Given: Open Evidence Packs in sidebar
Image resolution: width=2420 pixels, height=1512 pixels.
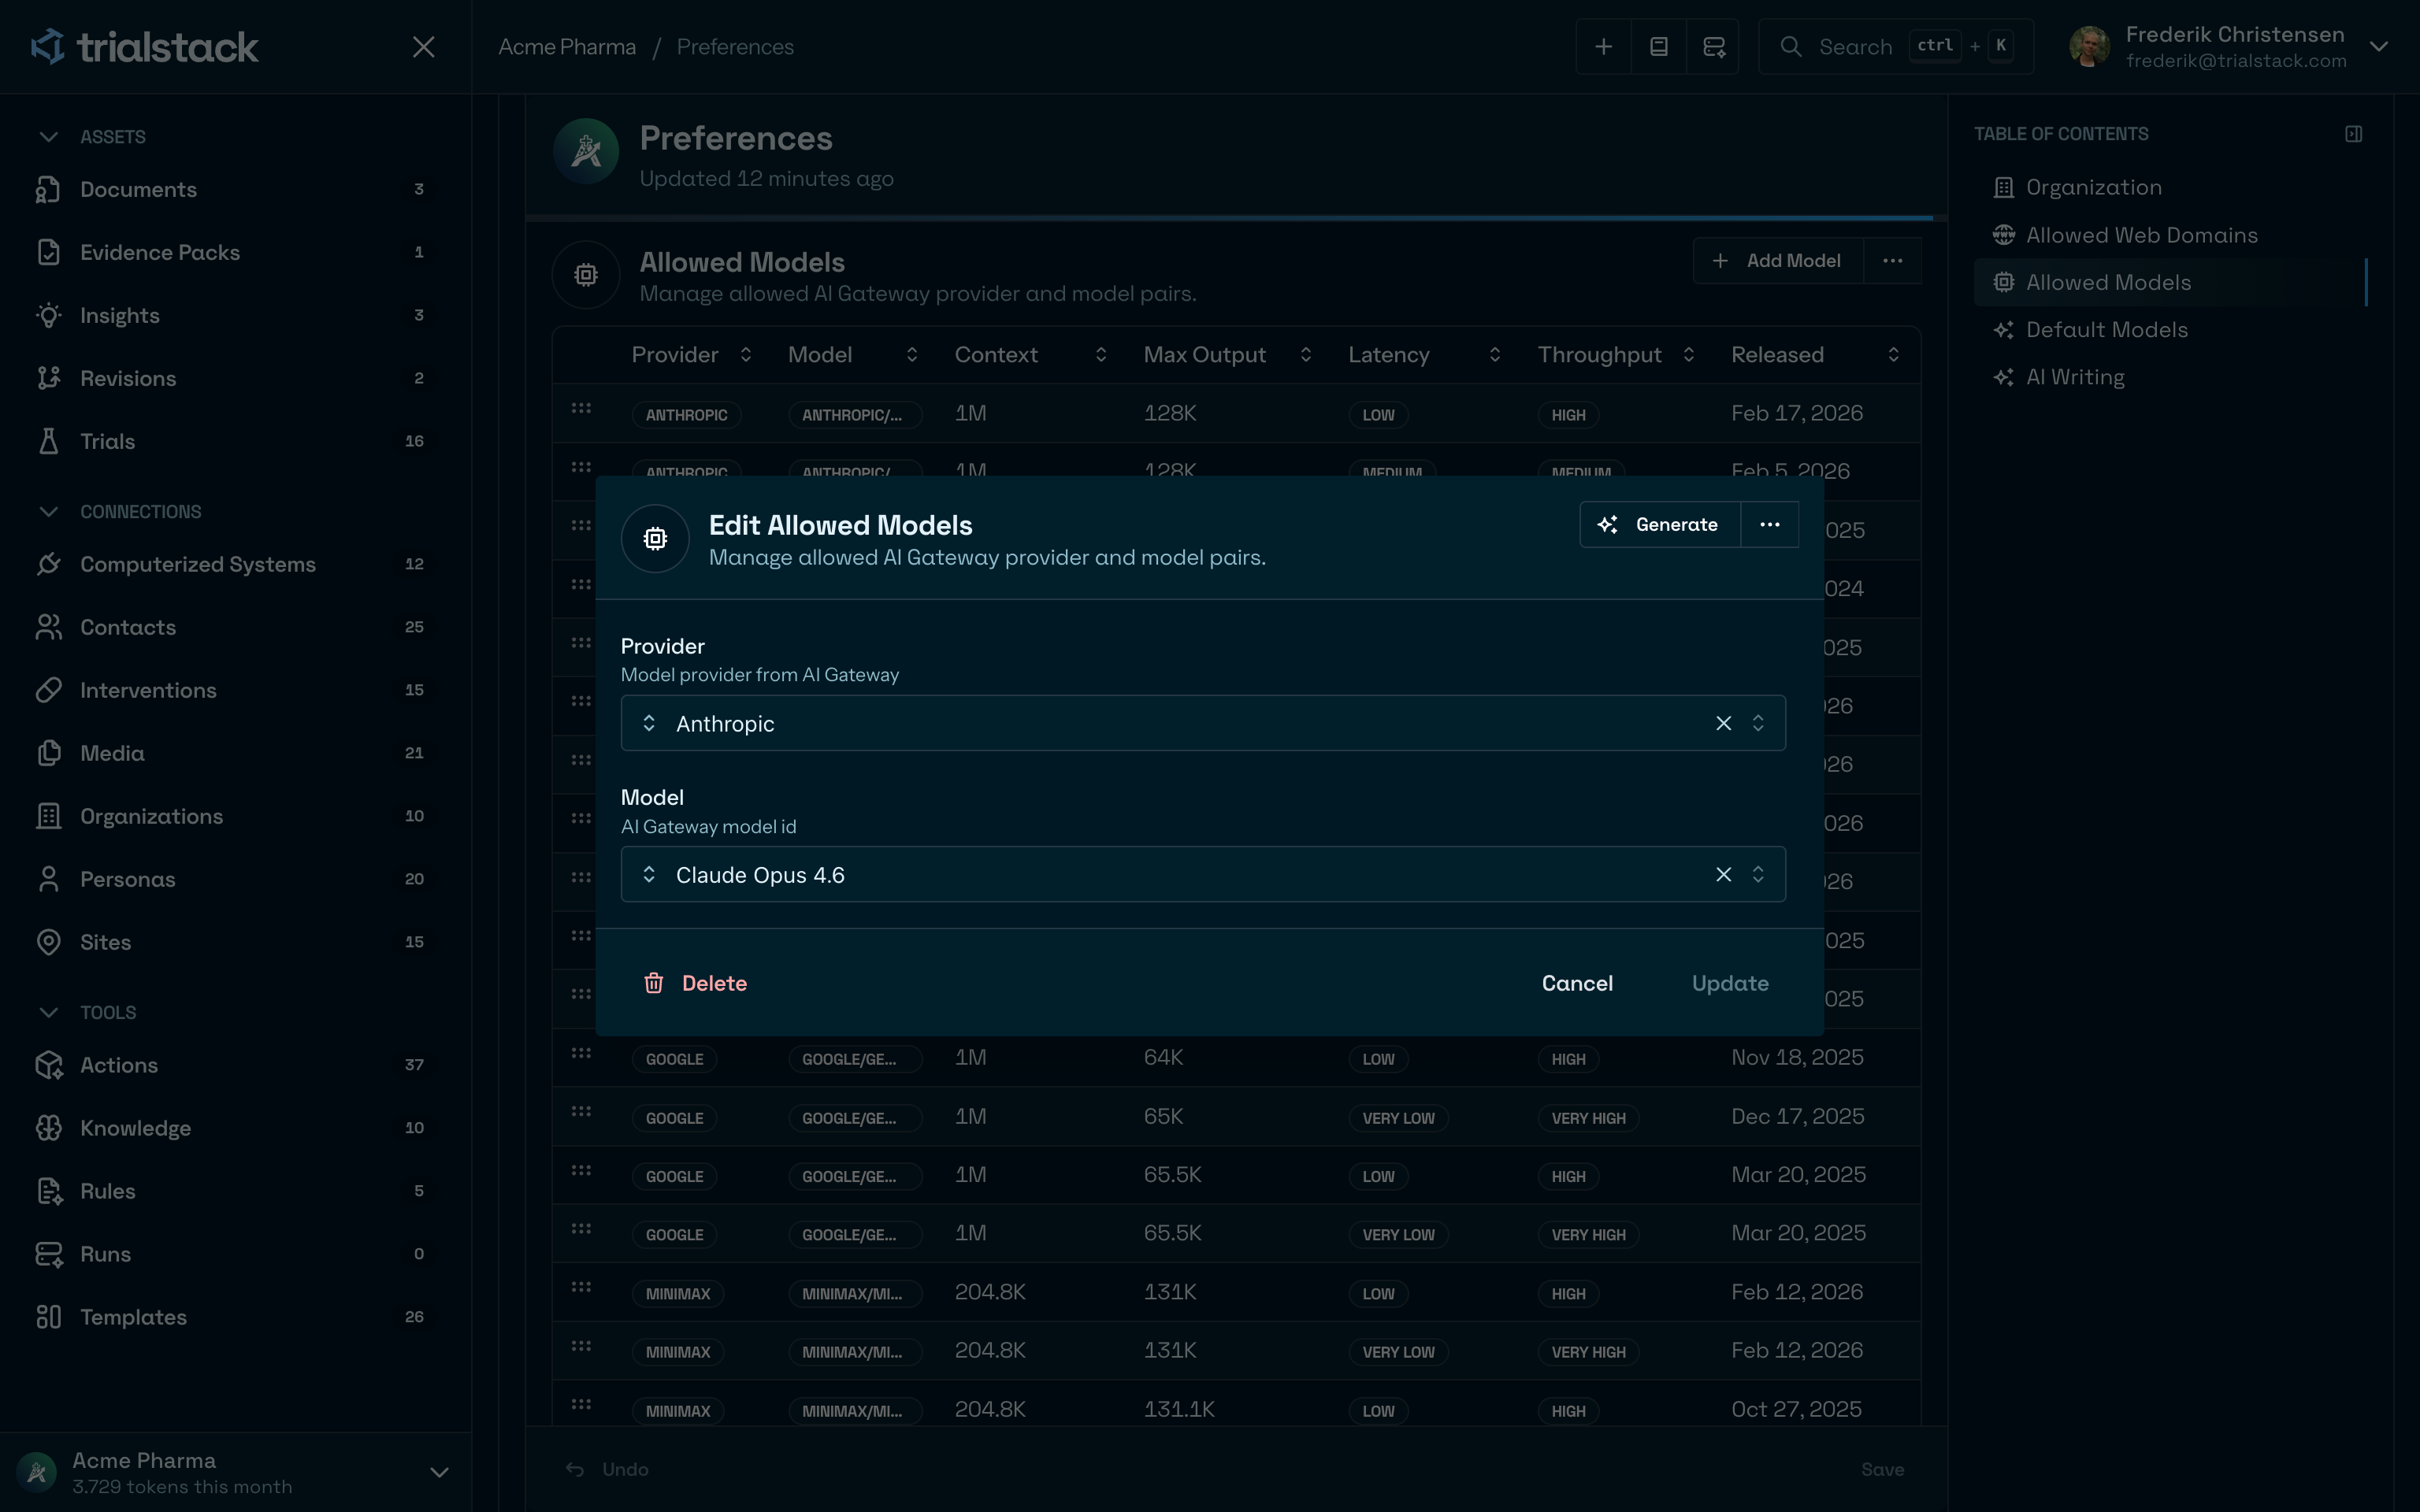Looking at the screenshot, I should (x=230, y=252).
